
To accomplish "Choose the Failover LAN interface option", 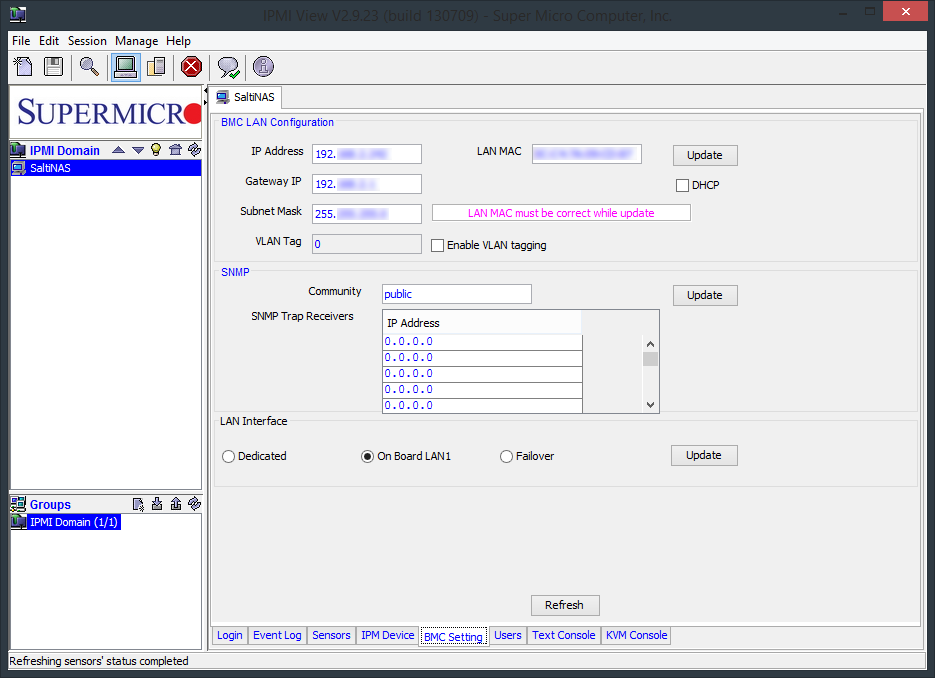I will click(x=506, y=457).
